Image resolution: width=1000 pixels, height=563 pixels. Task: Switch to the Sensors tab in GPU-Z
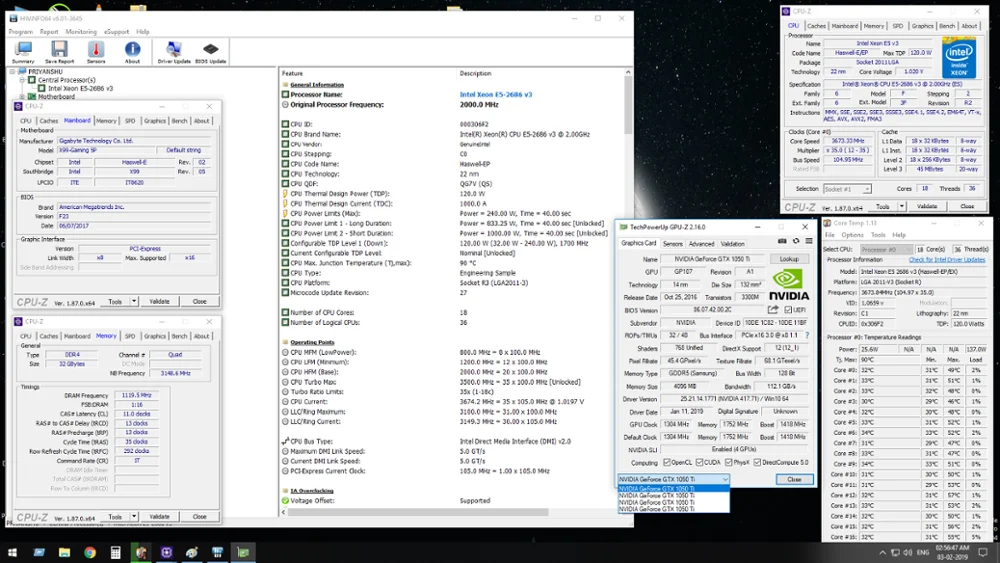tap(673, 243)
